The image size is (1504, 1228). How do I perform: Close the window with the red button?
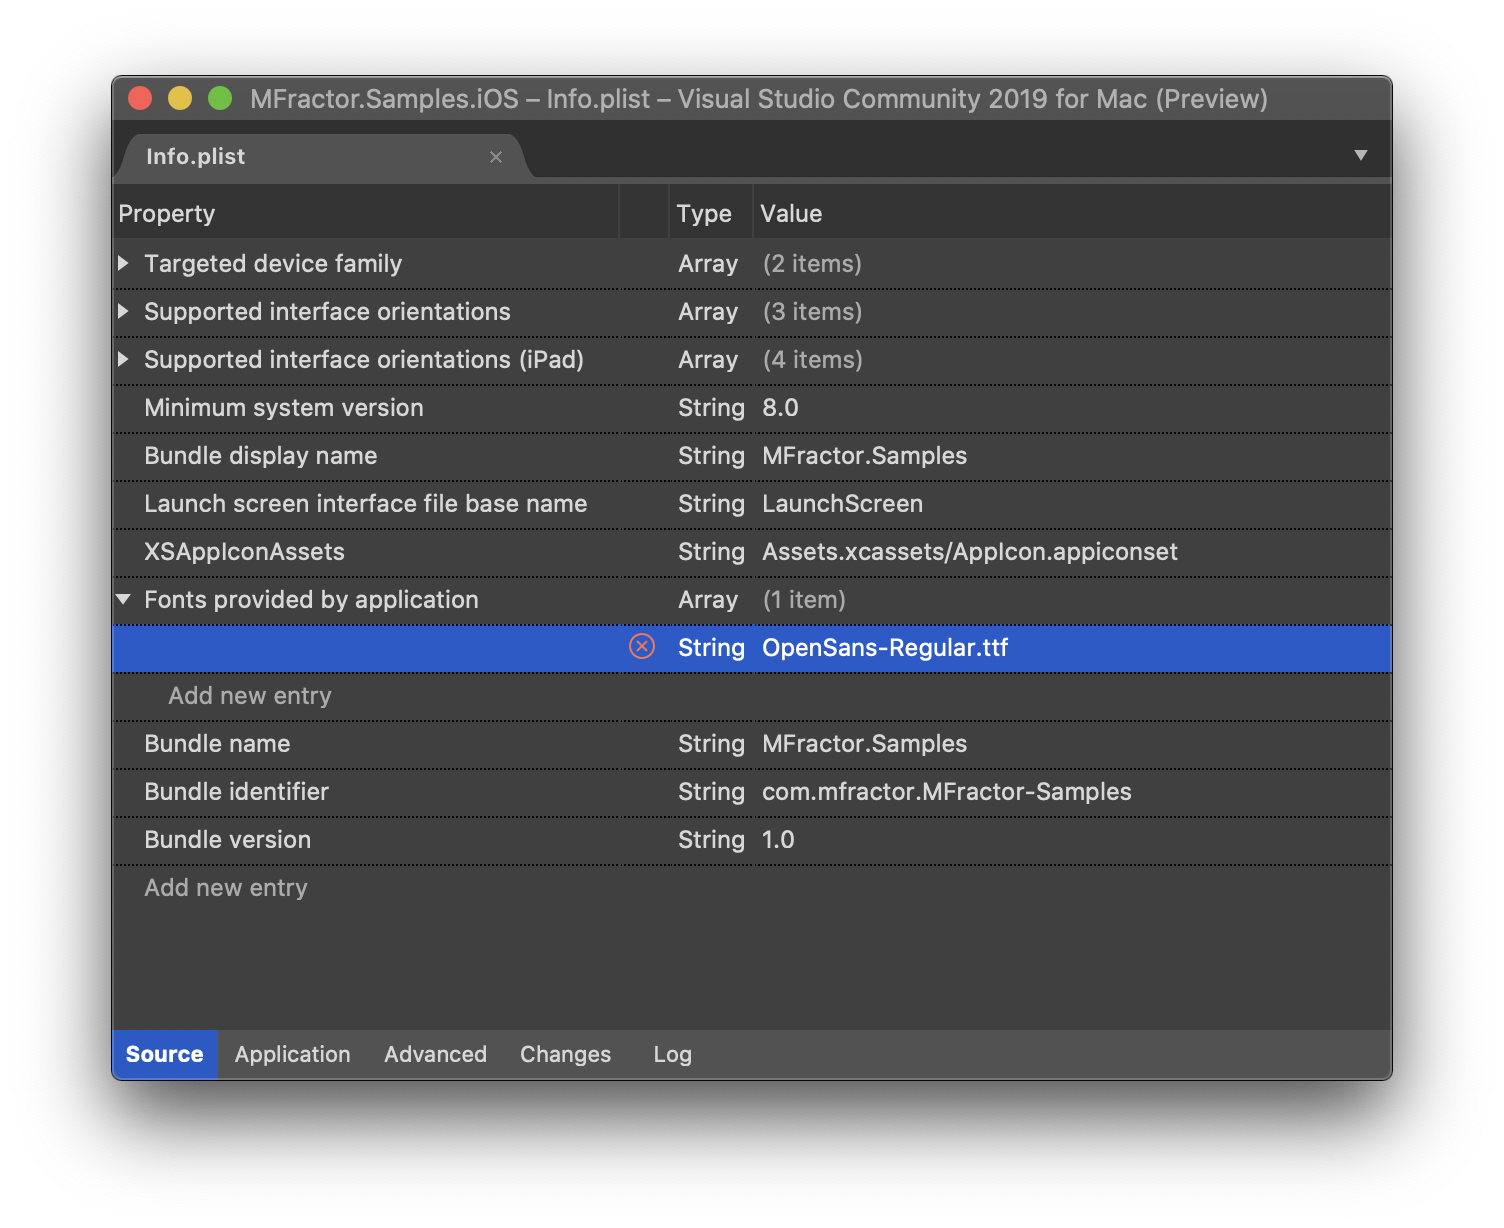click(140, 98)
